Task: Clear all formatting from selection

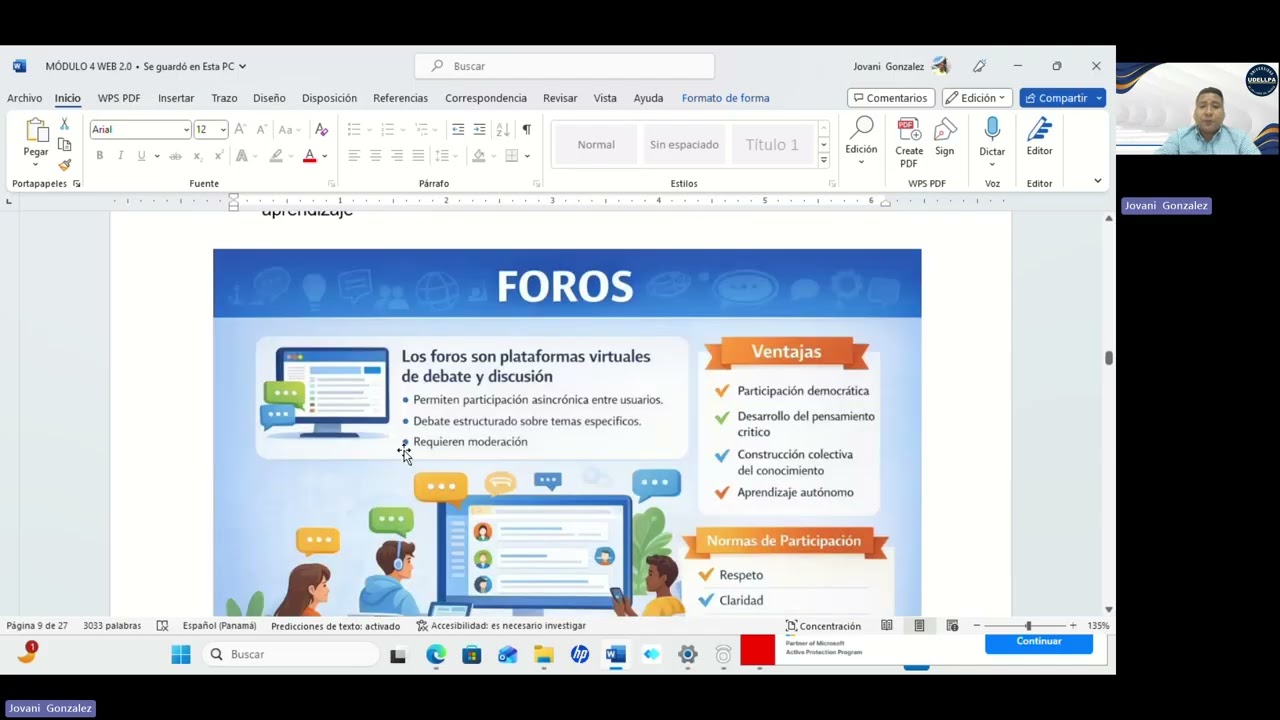Action: (x=321, y=129)
